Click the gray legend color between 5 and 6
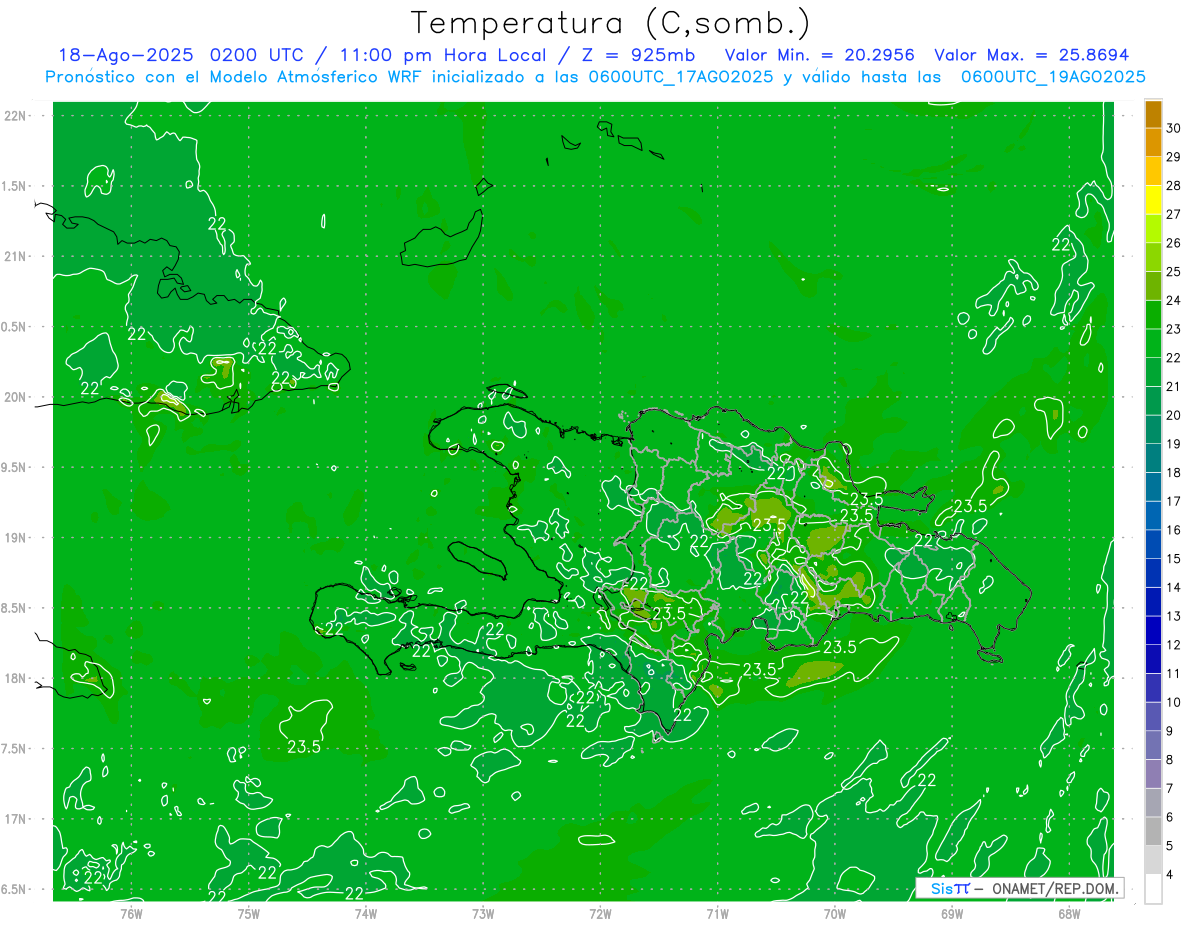This screenshot has height=927, width=1200. point(1153,831)
